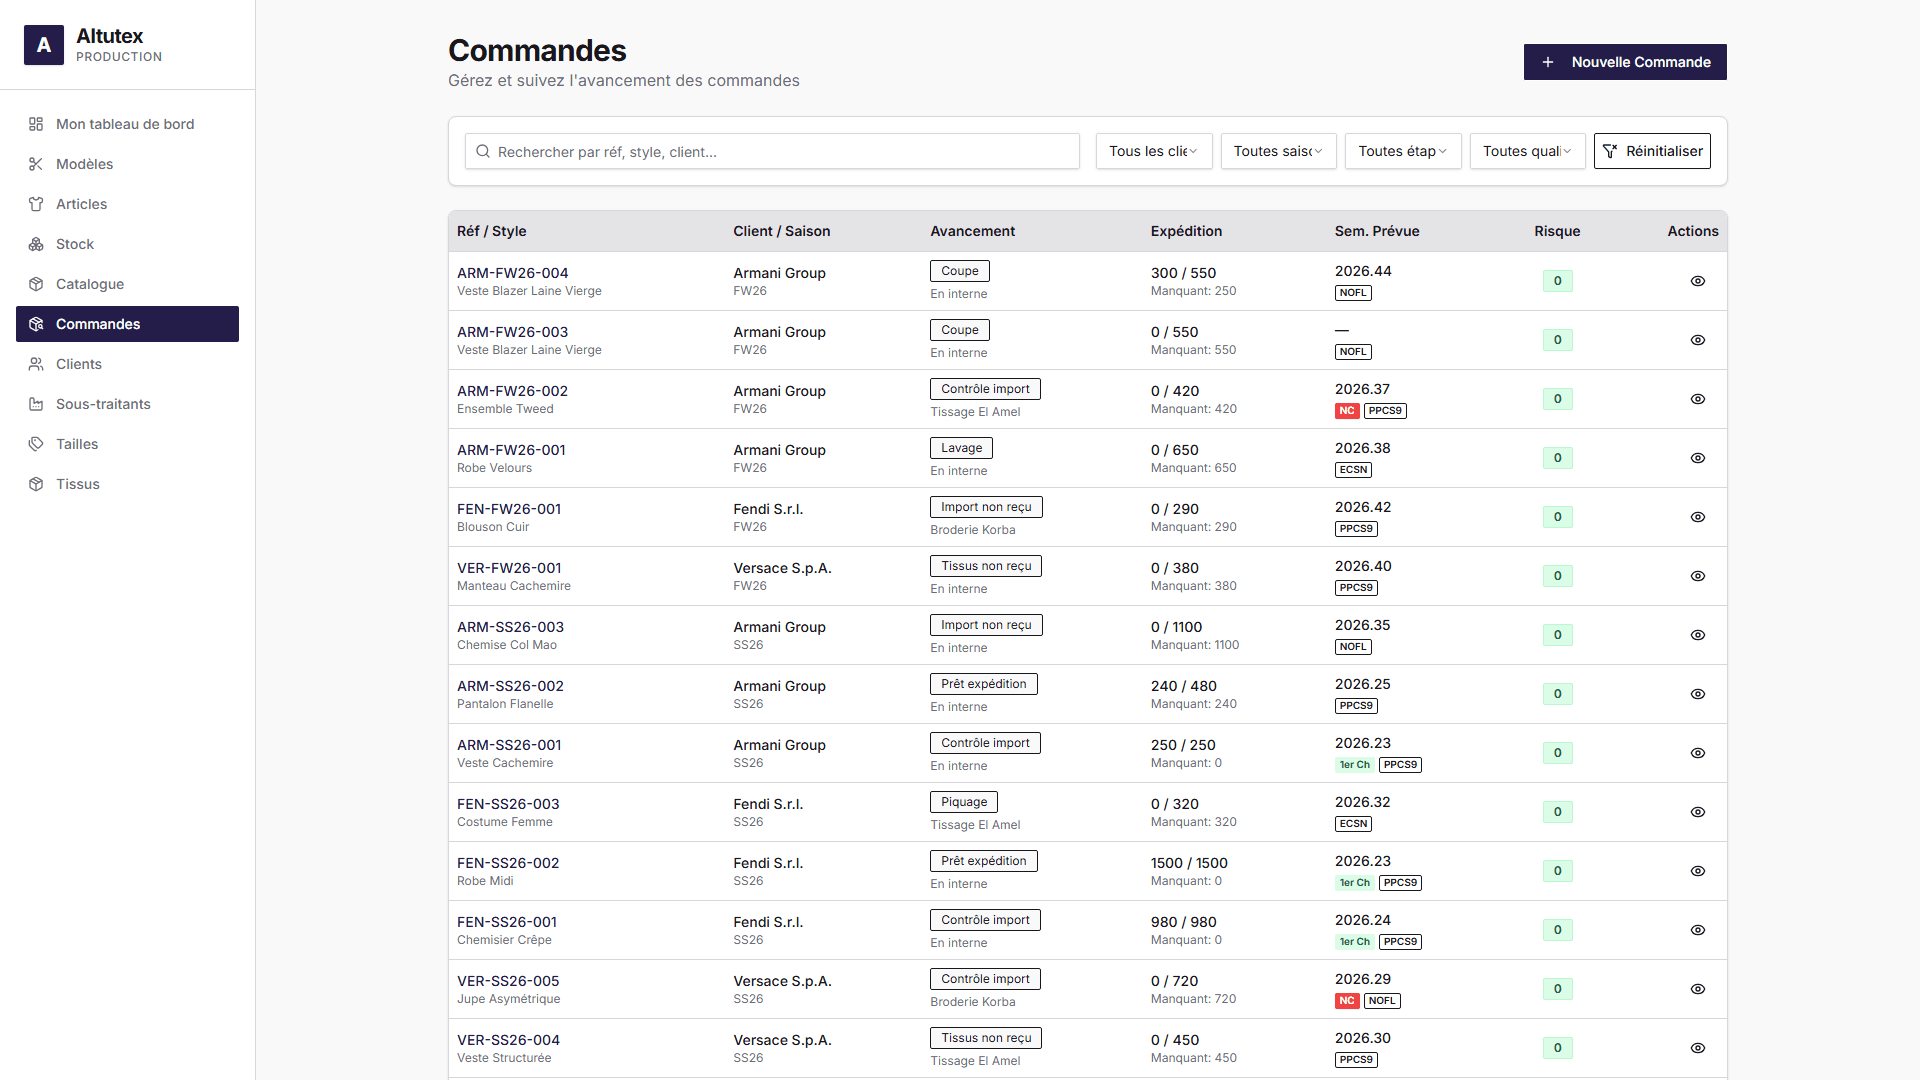The image size is (1920, 1080).
Task: Click the plus icon in Nouvelle Commande
Action: click(x=1548, y=62)
